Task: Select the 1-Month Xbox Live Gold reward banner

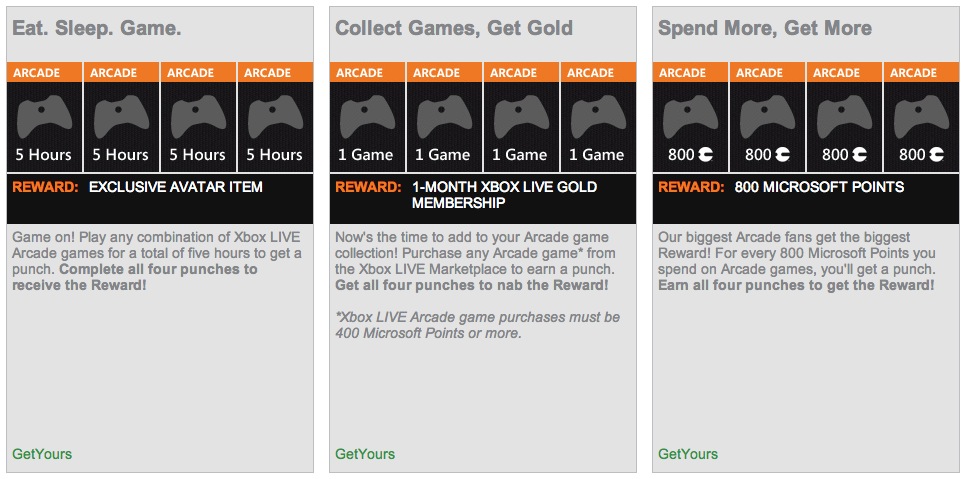Action: pos(483,199)
